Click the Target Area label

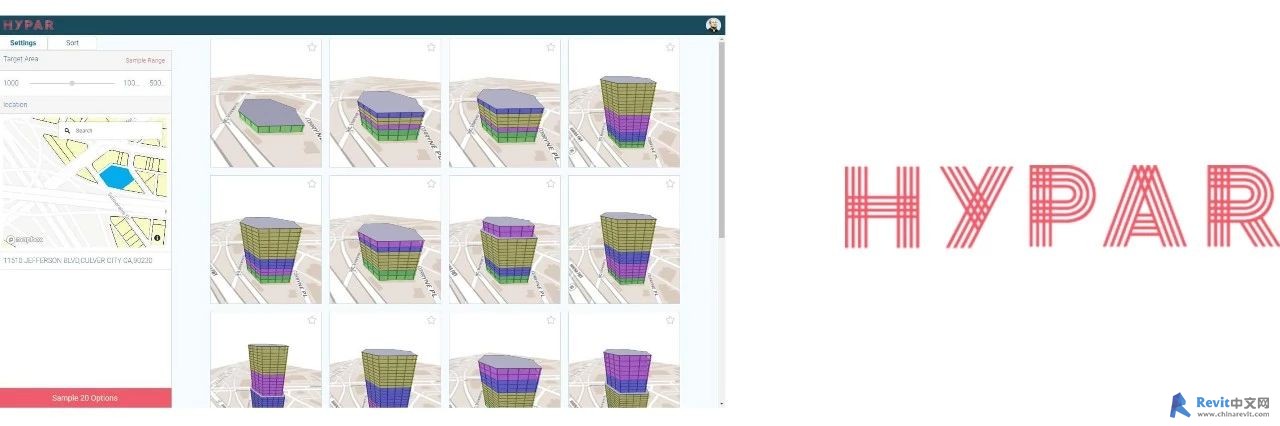pos(21,59)
